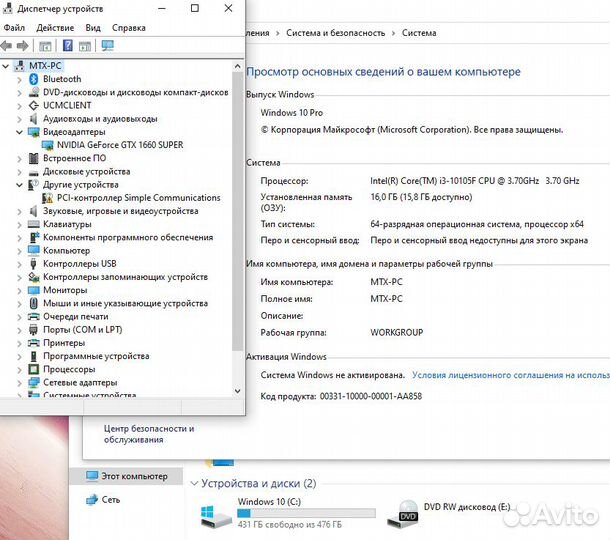
Task: Expand the Процессоры category
Action: coord(19,370)
